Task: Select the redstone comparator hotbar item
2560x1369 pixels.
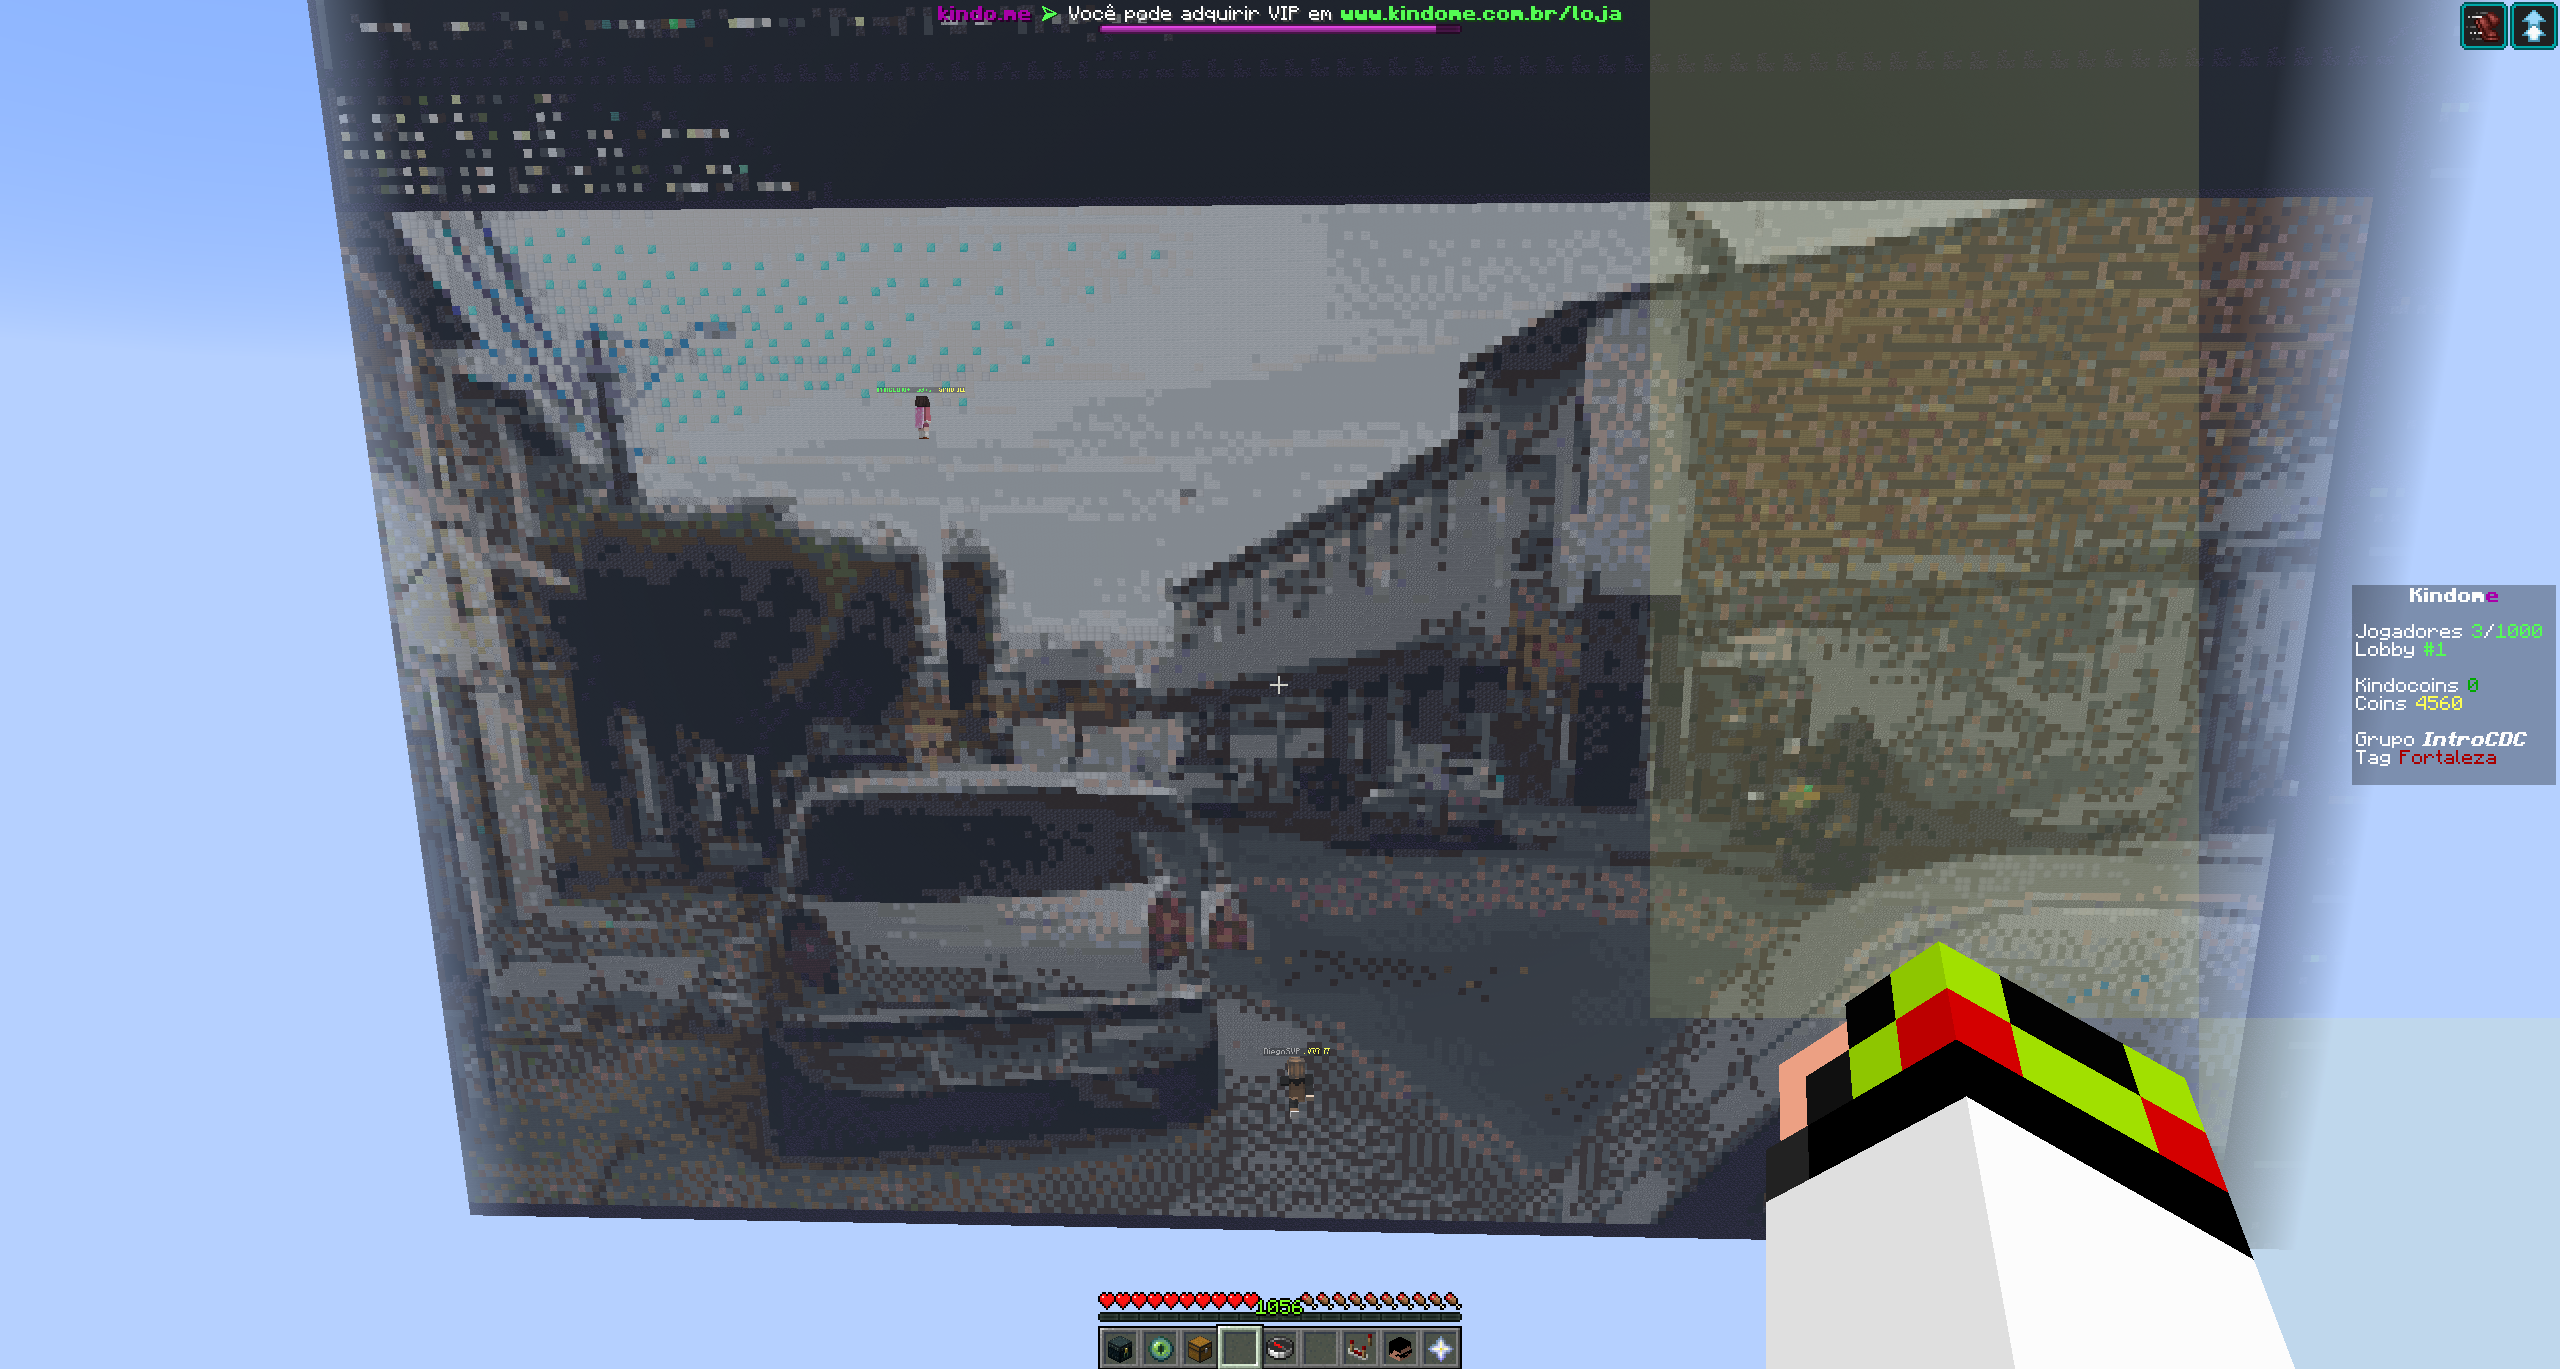Action: (1360, 1349)
